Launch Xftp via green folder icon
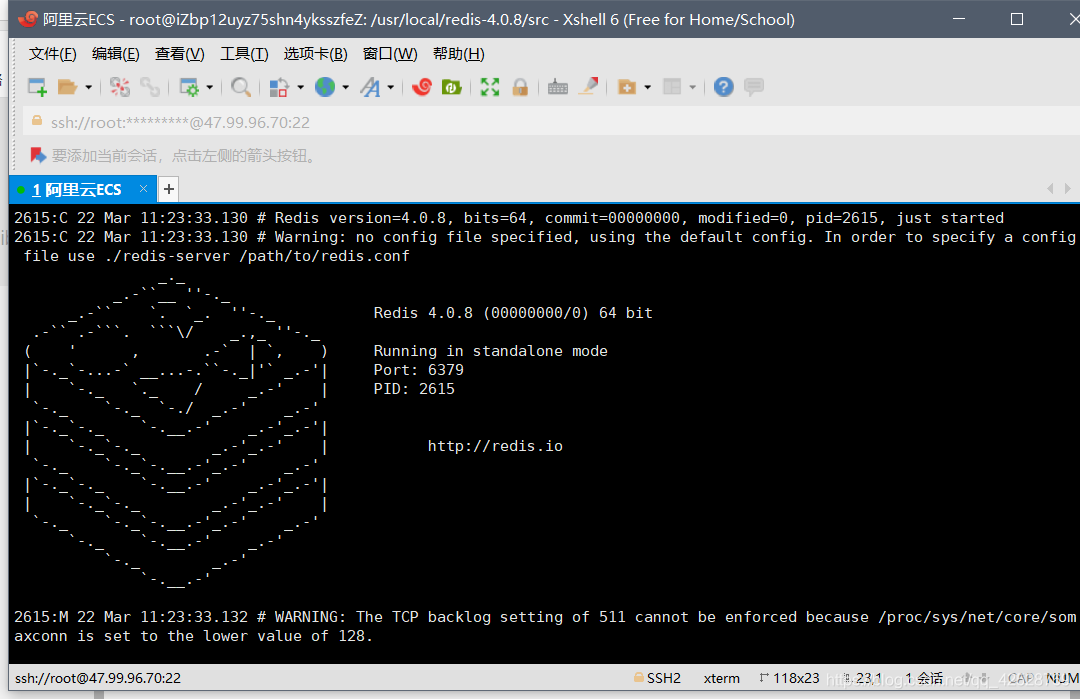Image resolution: width=1080 pixels, height=699 pixels. click(451, 87)
